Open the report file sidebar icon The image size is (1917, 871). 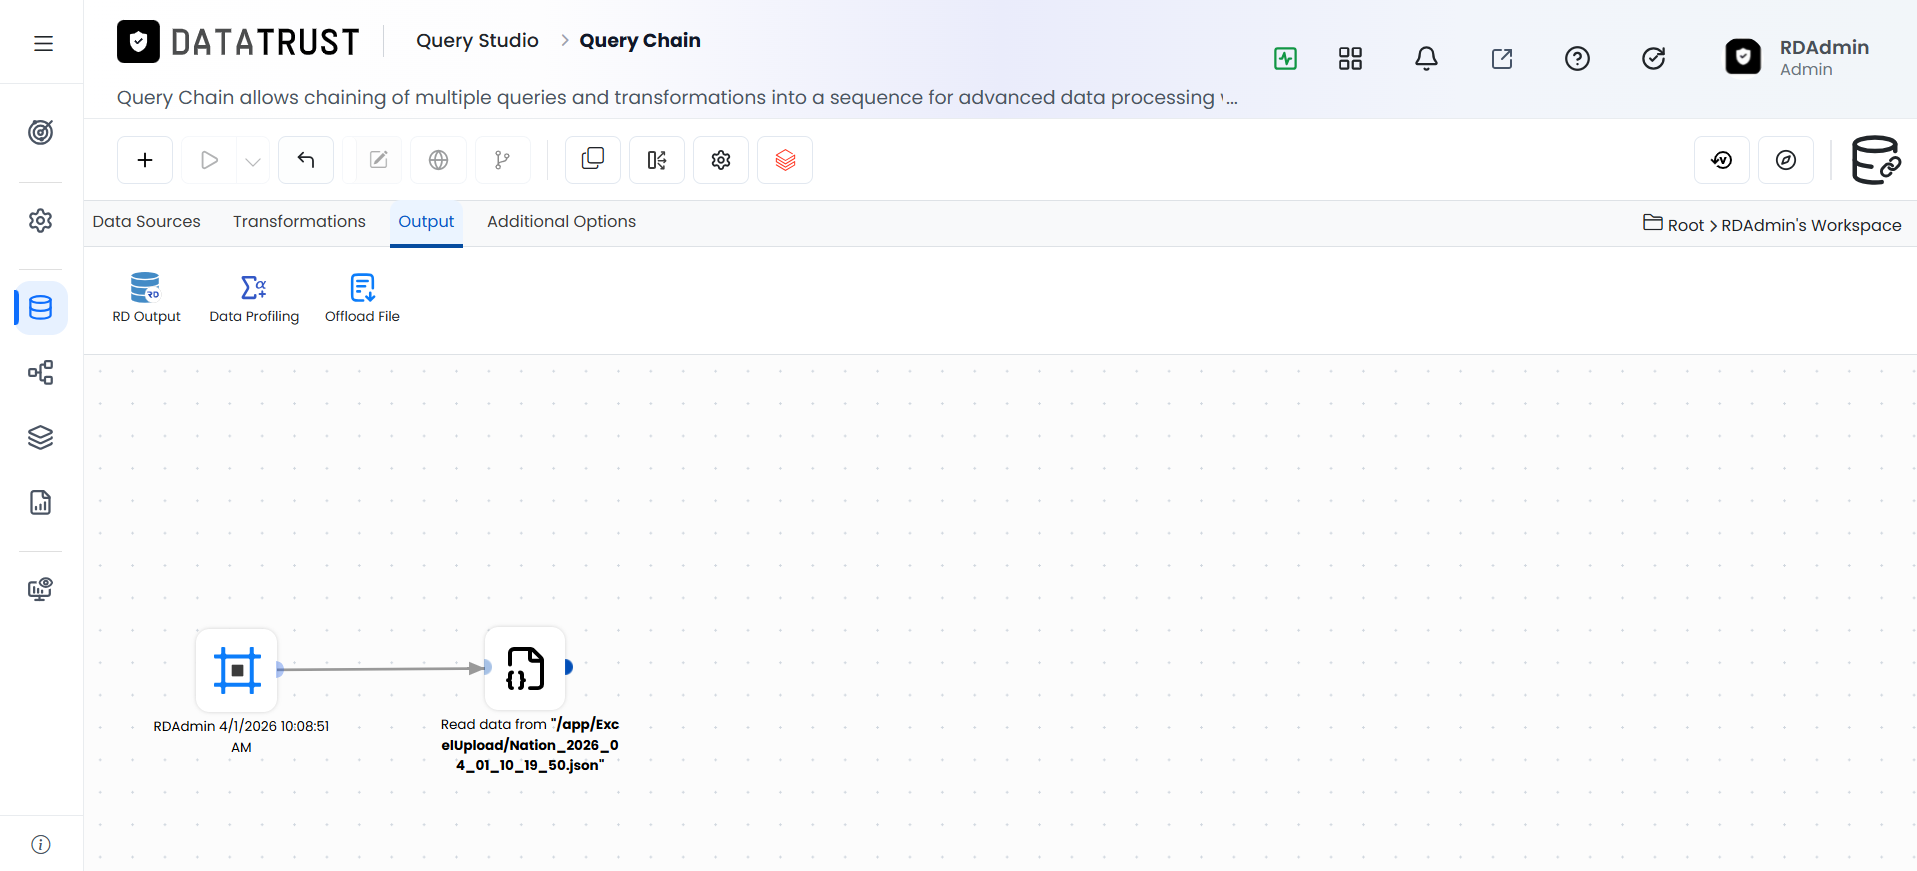[x=41, y=502]
